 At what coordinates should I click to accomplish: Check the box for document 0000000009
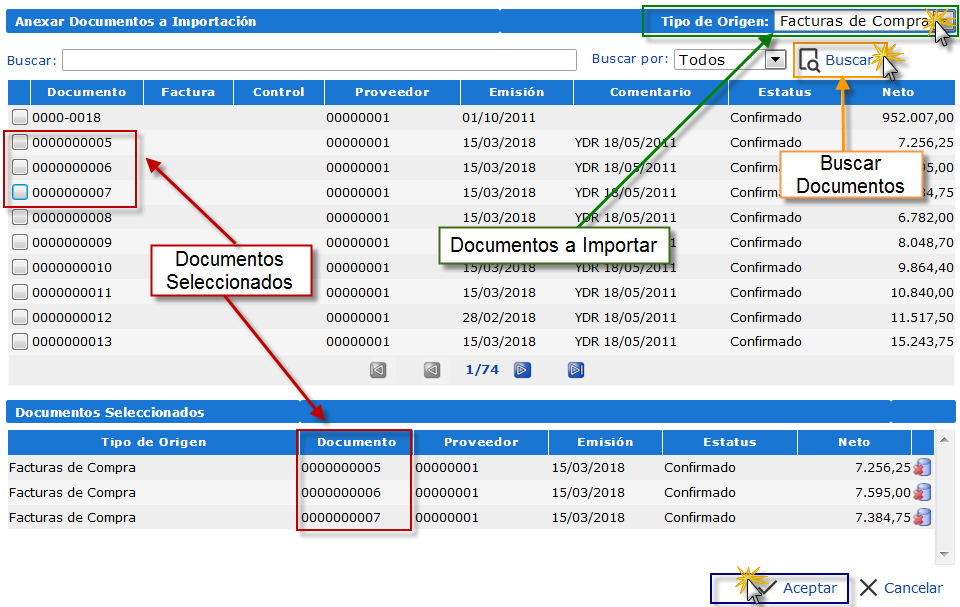pyautogui.click(x=20, y=243)
